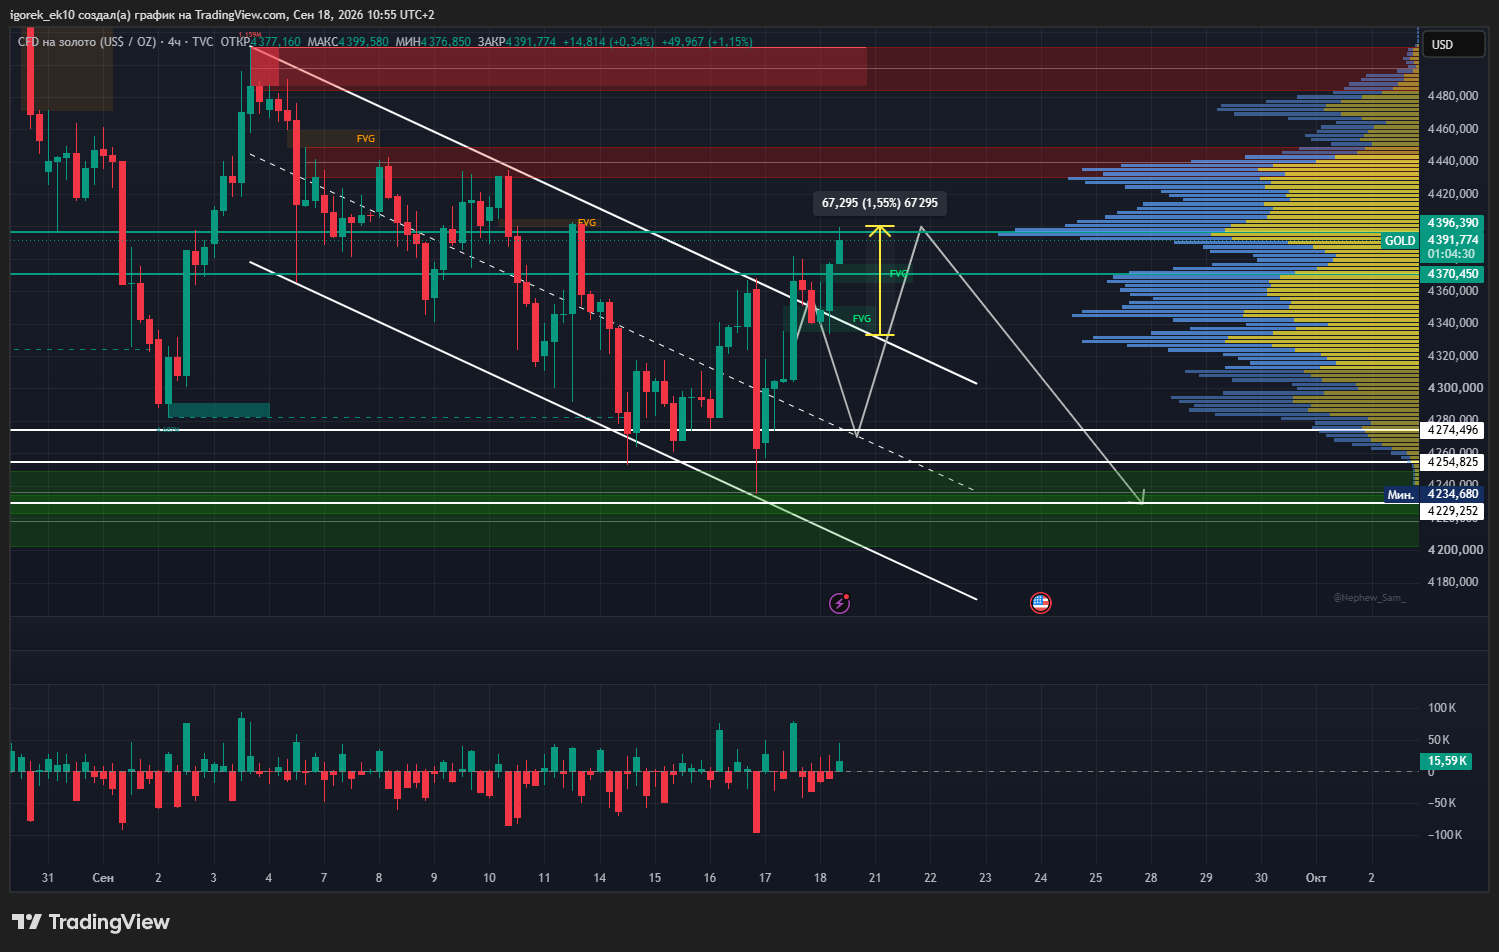The image size is (1499, 952).
Task: Click the 4480,000 price axis tick
Action: coord(1453,96)
